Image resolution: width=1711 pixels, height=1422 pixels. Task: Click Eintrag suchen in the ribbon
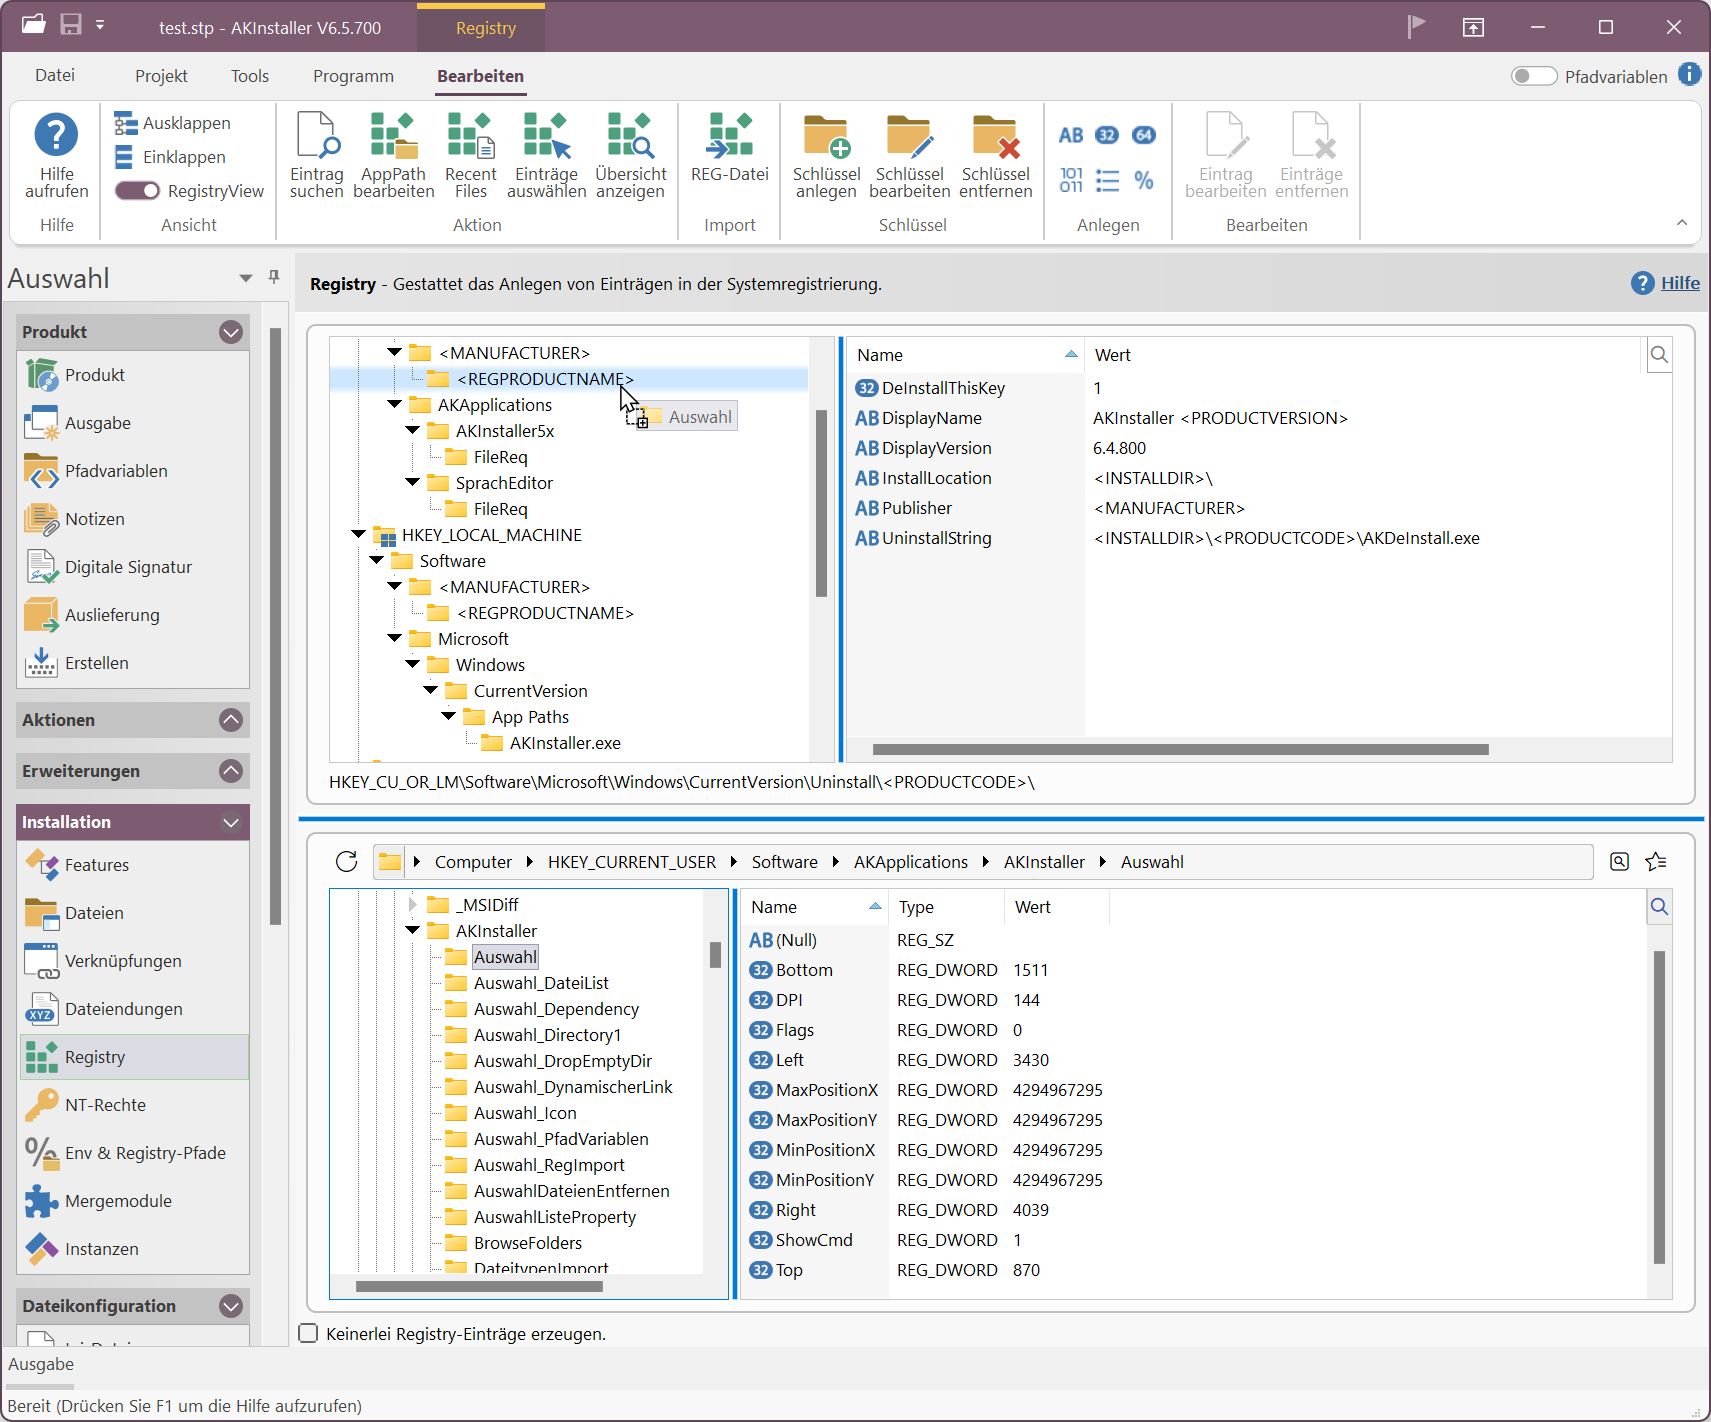[x=316, y=155]
